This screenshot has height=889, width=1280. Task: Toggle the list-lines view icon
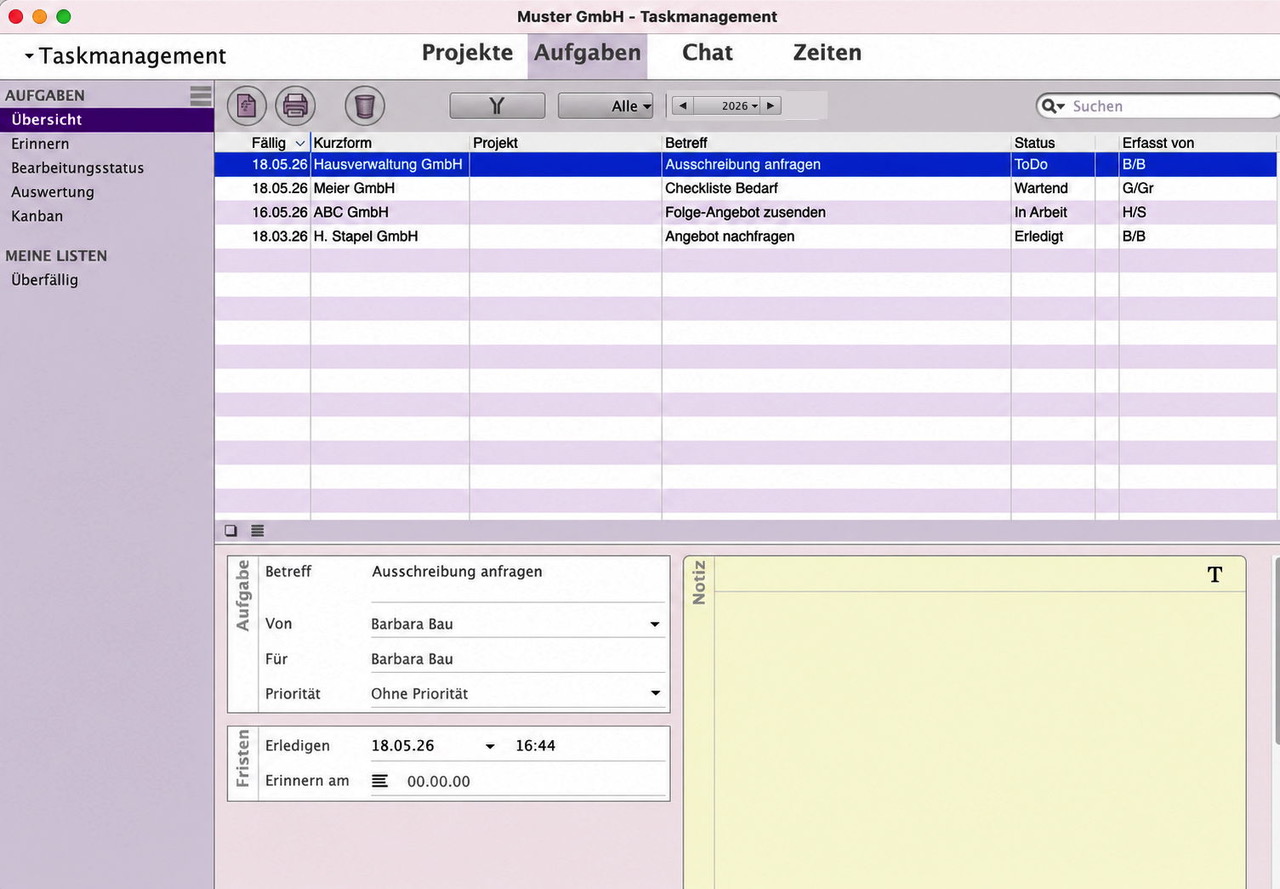point(257,531)
